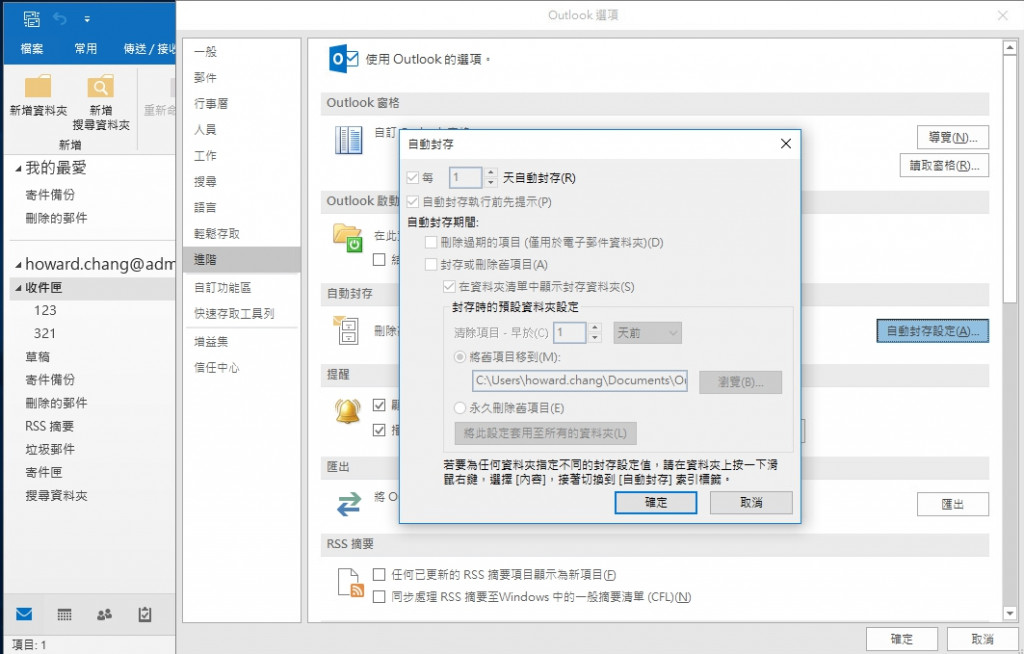Click 確定 in Outlook 選項 window
1024x654 pixels.
(x=902, y=639)
